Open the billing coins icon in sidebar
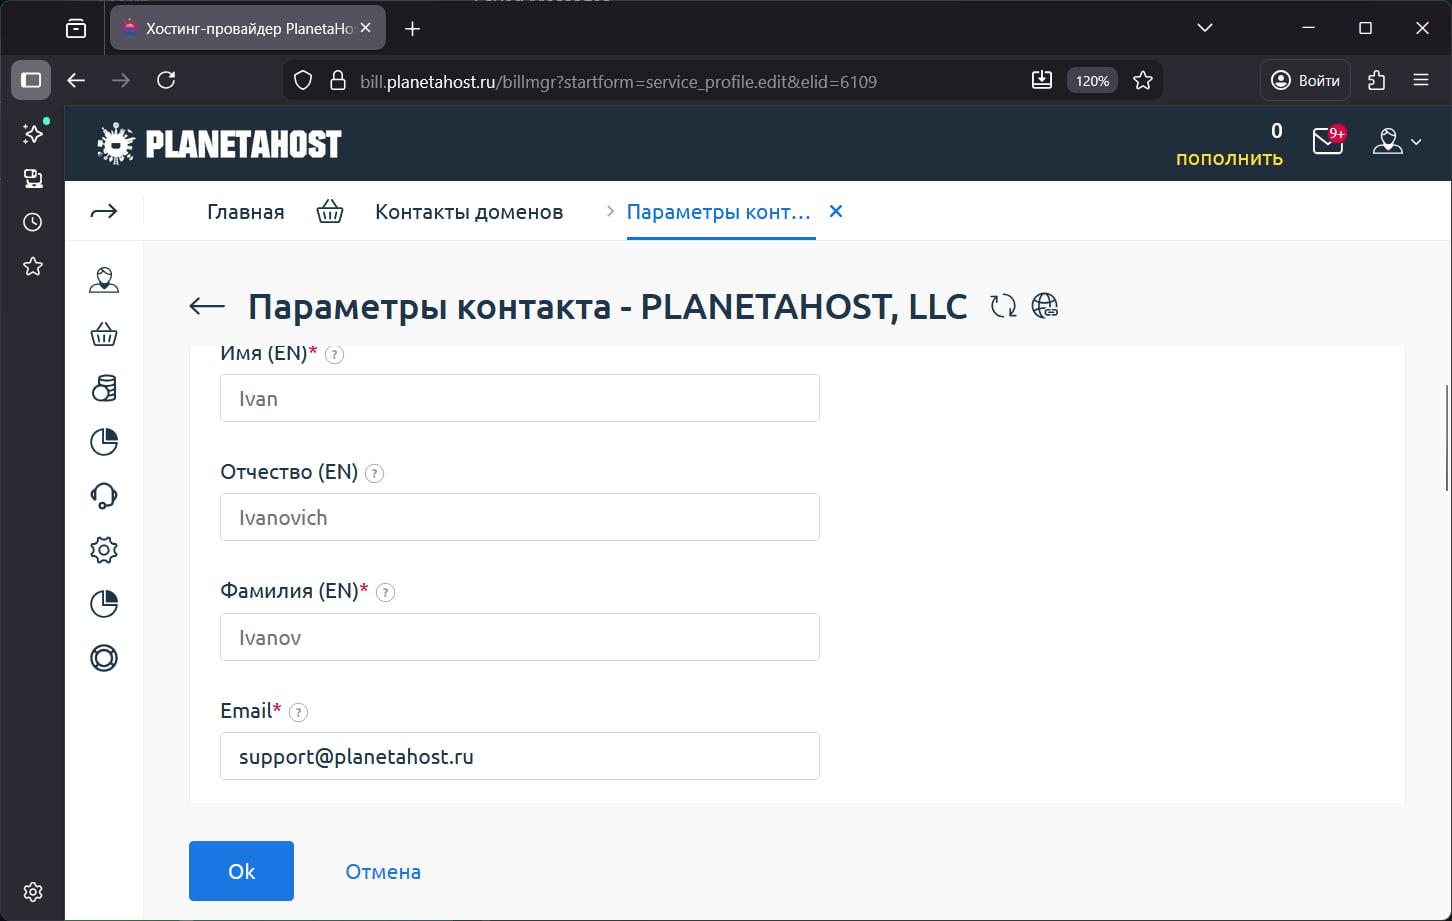This screenshot has height=921, width=1452. (103, 389)
